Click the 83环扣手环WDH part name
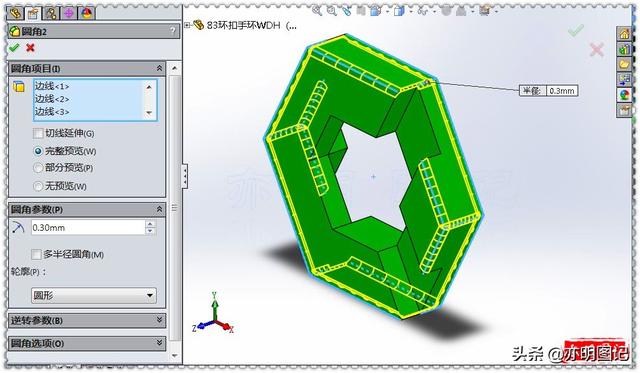Image resolution: width=640 pixels, height=373 pixels. [x=251, y=25]
